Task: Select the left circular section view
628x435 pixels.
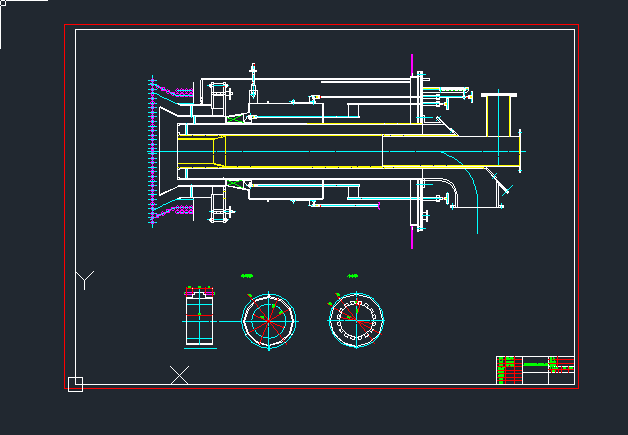Action: [x=270, y=320]
